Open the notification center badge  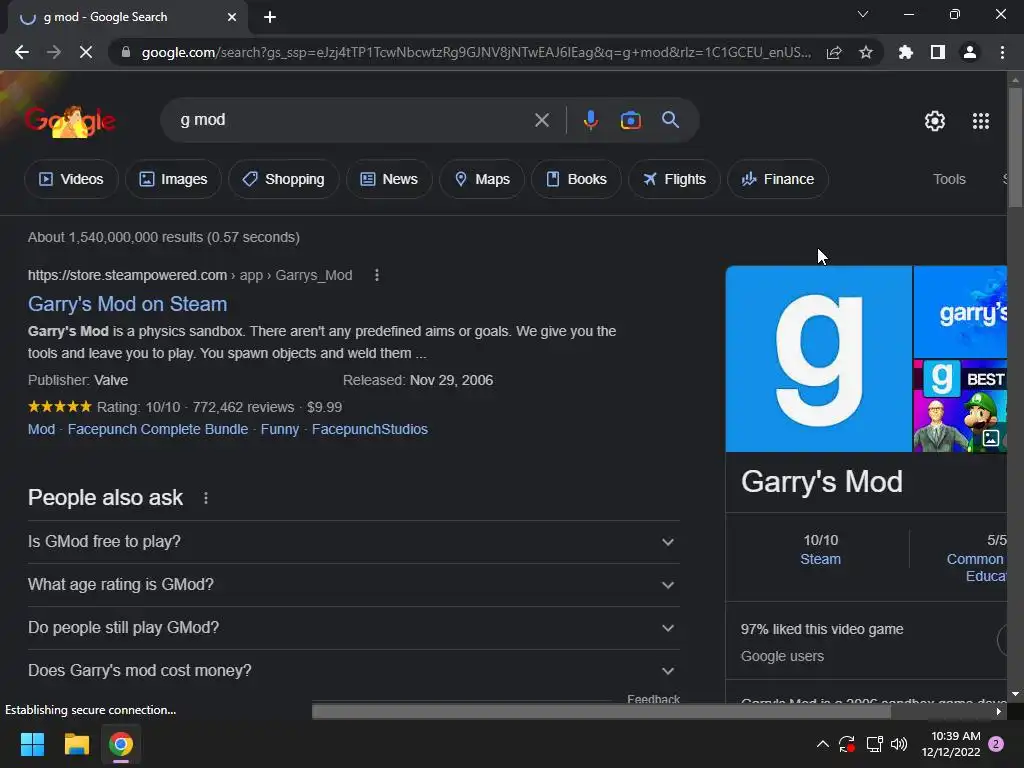(996, 744)
